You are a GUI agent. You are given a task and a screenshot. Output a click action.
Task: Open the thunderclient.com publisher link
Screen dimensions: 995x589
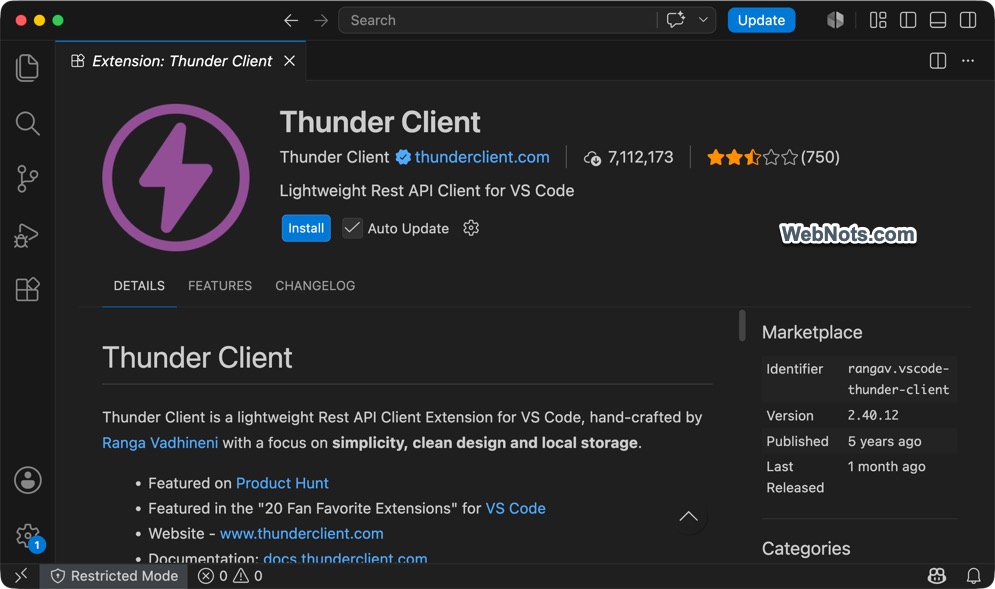click(x=482, y=157)
